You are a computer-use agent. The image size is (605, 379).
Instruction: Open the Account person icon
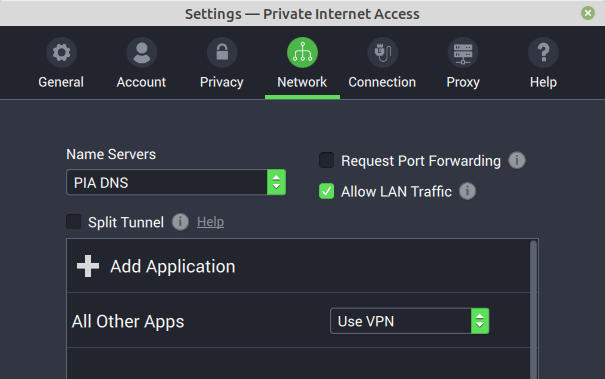pyautogui.click(x=142, y=52)
